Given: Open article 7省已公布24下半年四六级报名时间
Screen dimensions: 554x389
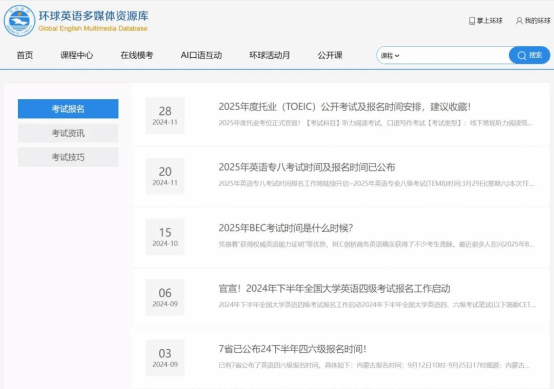Looking at the screenshot, I should pos(292,349).
